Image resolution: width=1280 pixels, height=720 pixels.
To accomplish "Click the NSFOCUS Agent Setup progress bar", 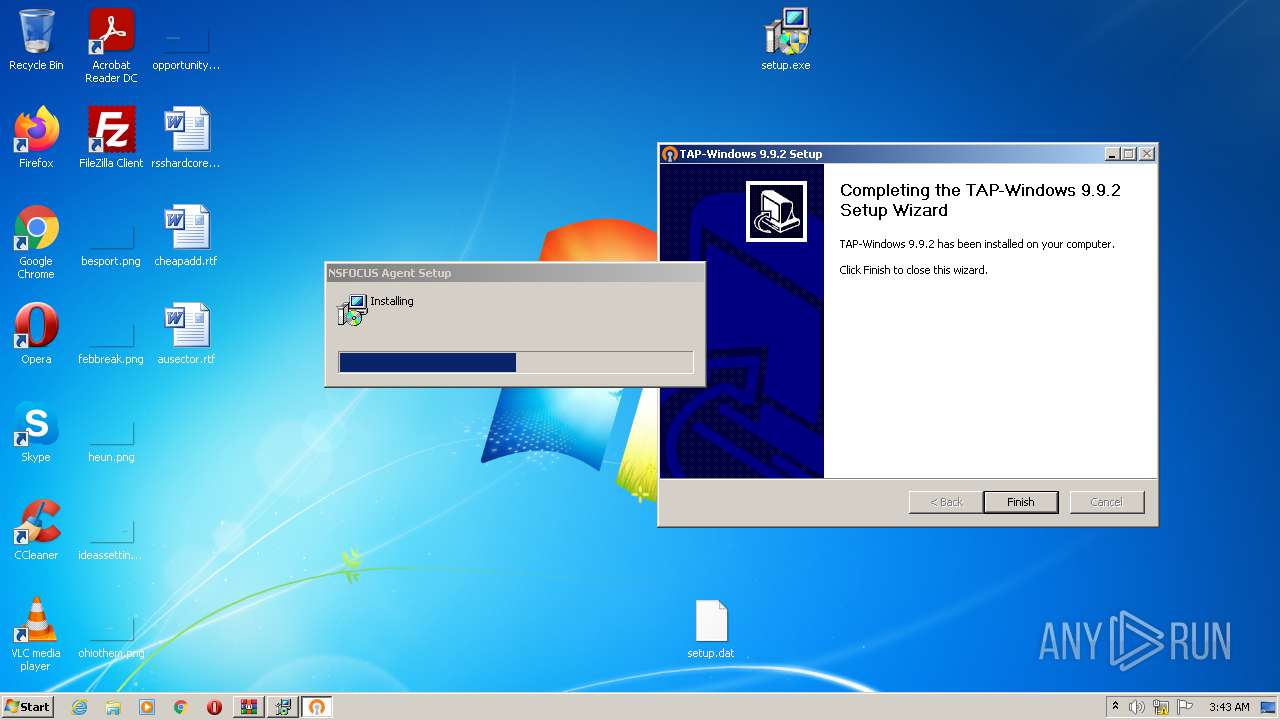I will click(x=516, y=362).
